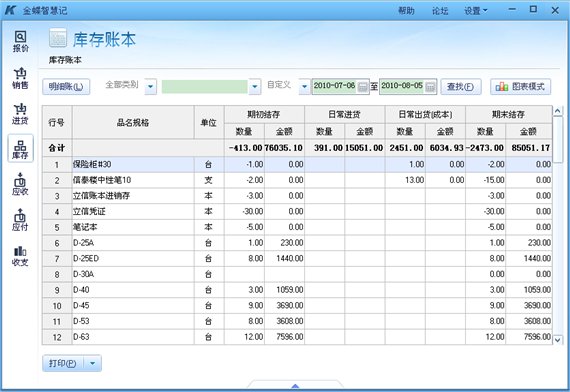The height and width of the screenshot is (392, 570).
Task: Click the end date field 2010-08-05
Action: [x=402, y=86]
